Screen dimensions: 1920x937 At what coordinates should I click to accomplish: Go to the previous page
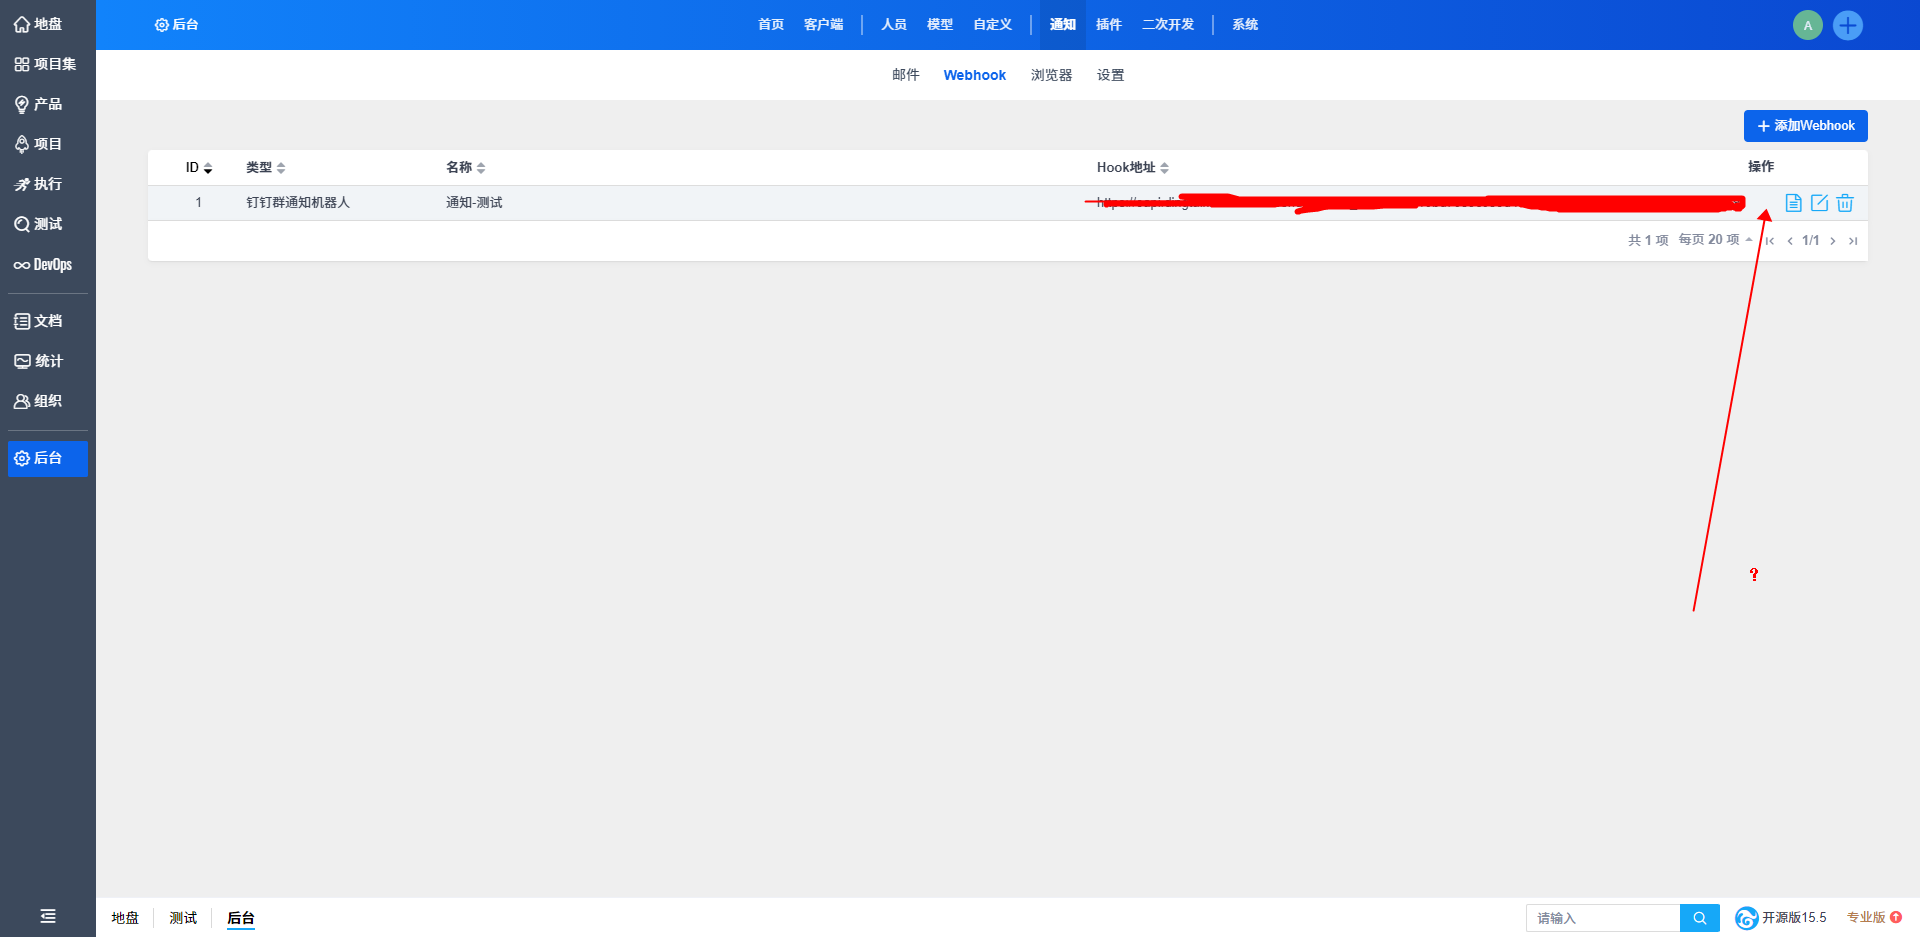click(1789, 241)
